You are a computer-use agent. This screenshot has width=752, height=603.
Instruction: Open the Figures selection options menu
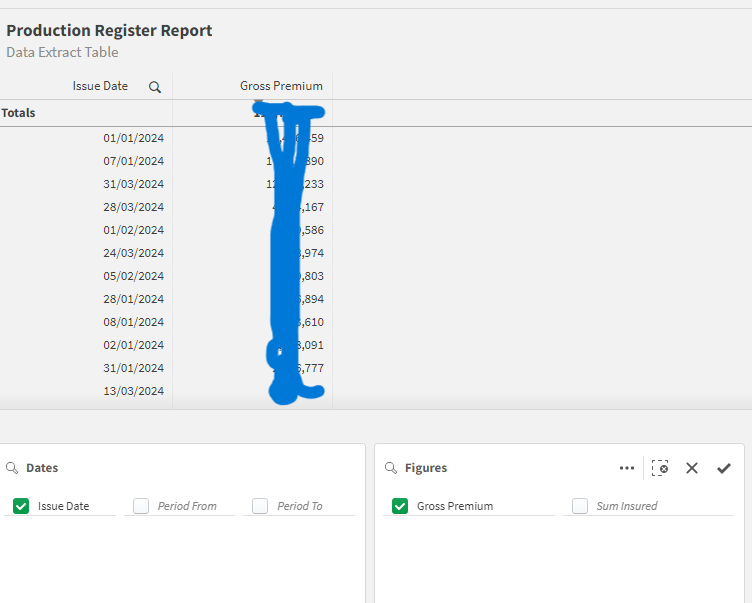[x=626, y=468]
